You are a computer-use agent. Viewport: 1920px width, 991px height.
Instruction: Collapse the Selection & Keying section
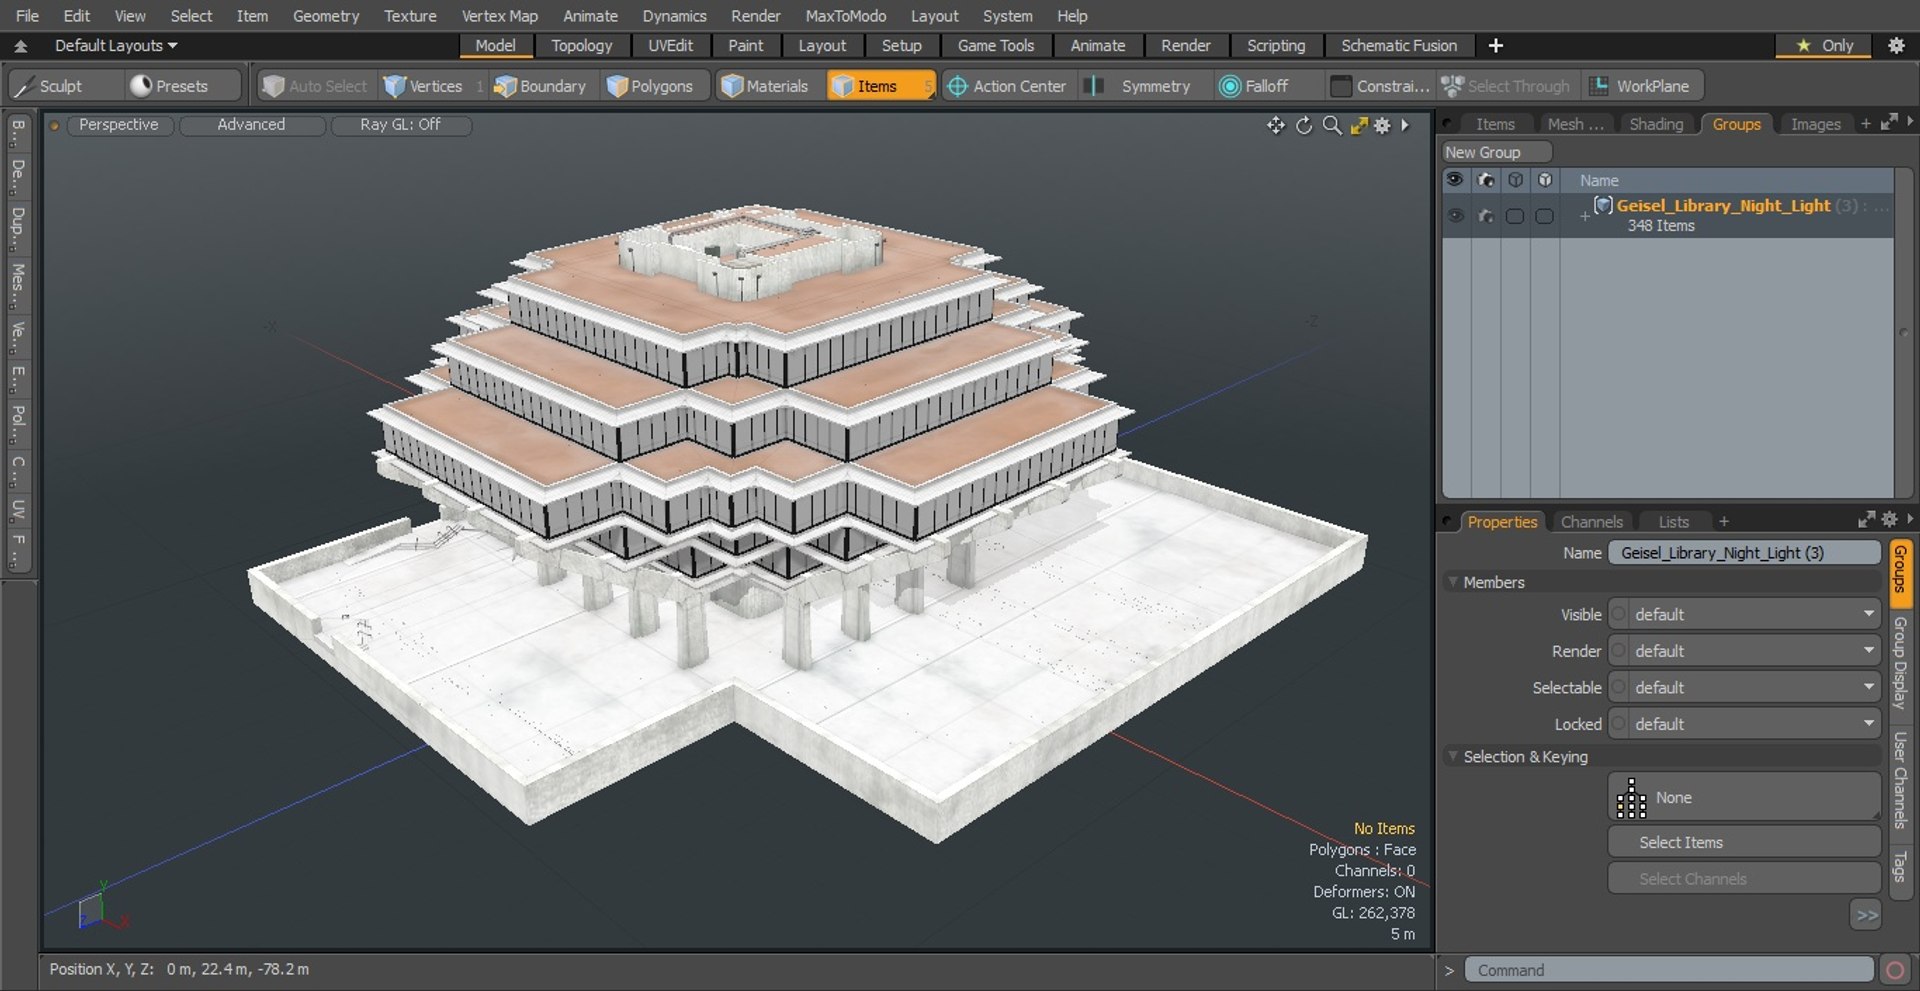(1453, 756)
